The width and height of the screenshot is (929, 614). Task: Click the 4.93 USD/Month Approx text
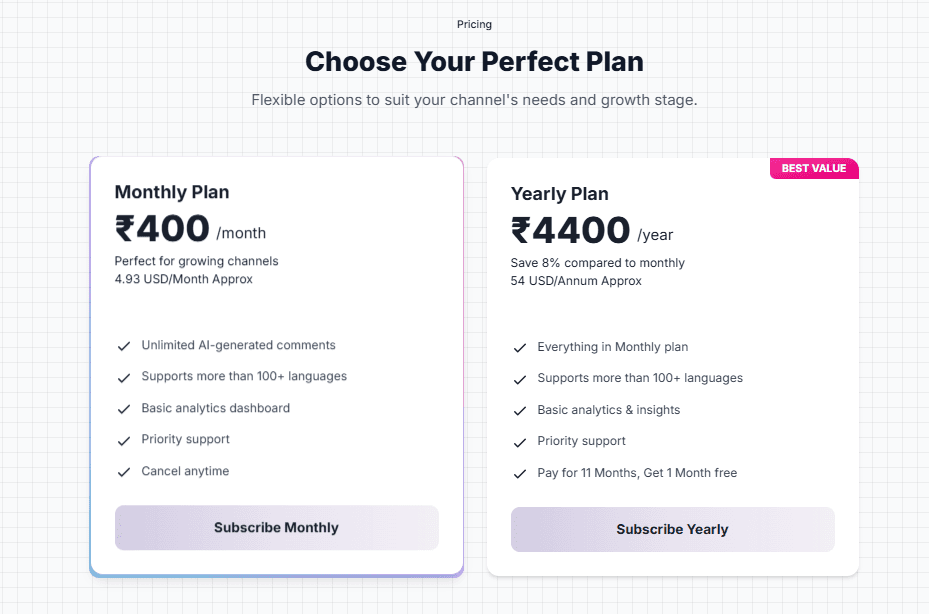184,279
